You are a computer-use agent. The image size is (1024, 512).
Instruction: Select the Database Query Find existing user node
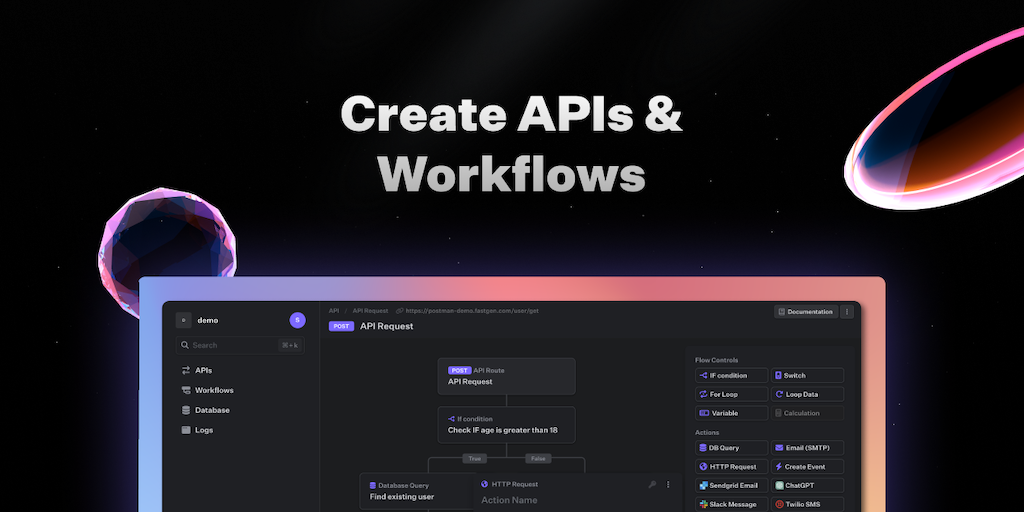click(418, 491)
